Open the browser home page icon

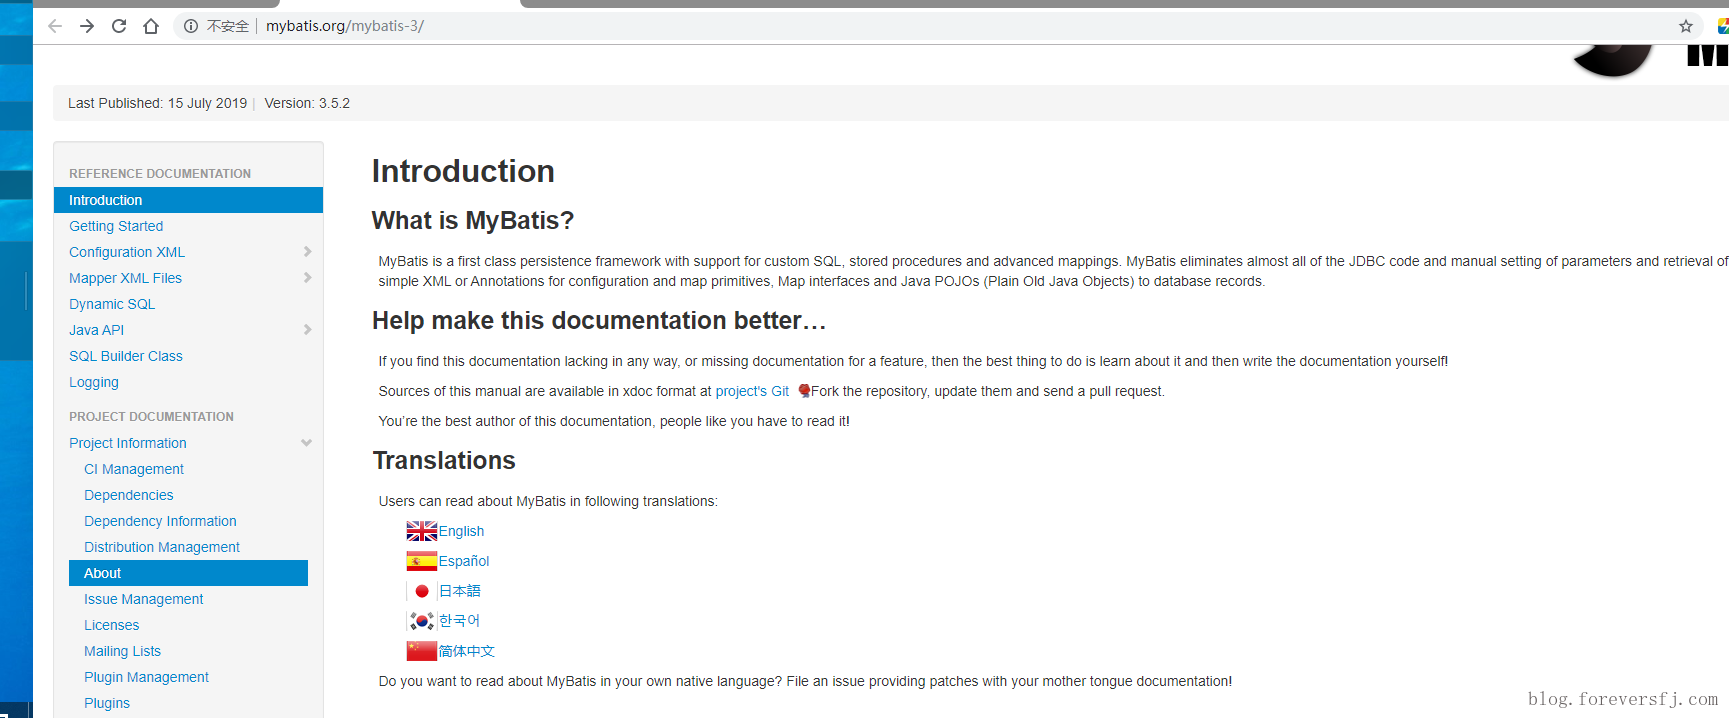151,26
